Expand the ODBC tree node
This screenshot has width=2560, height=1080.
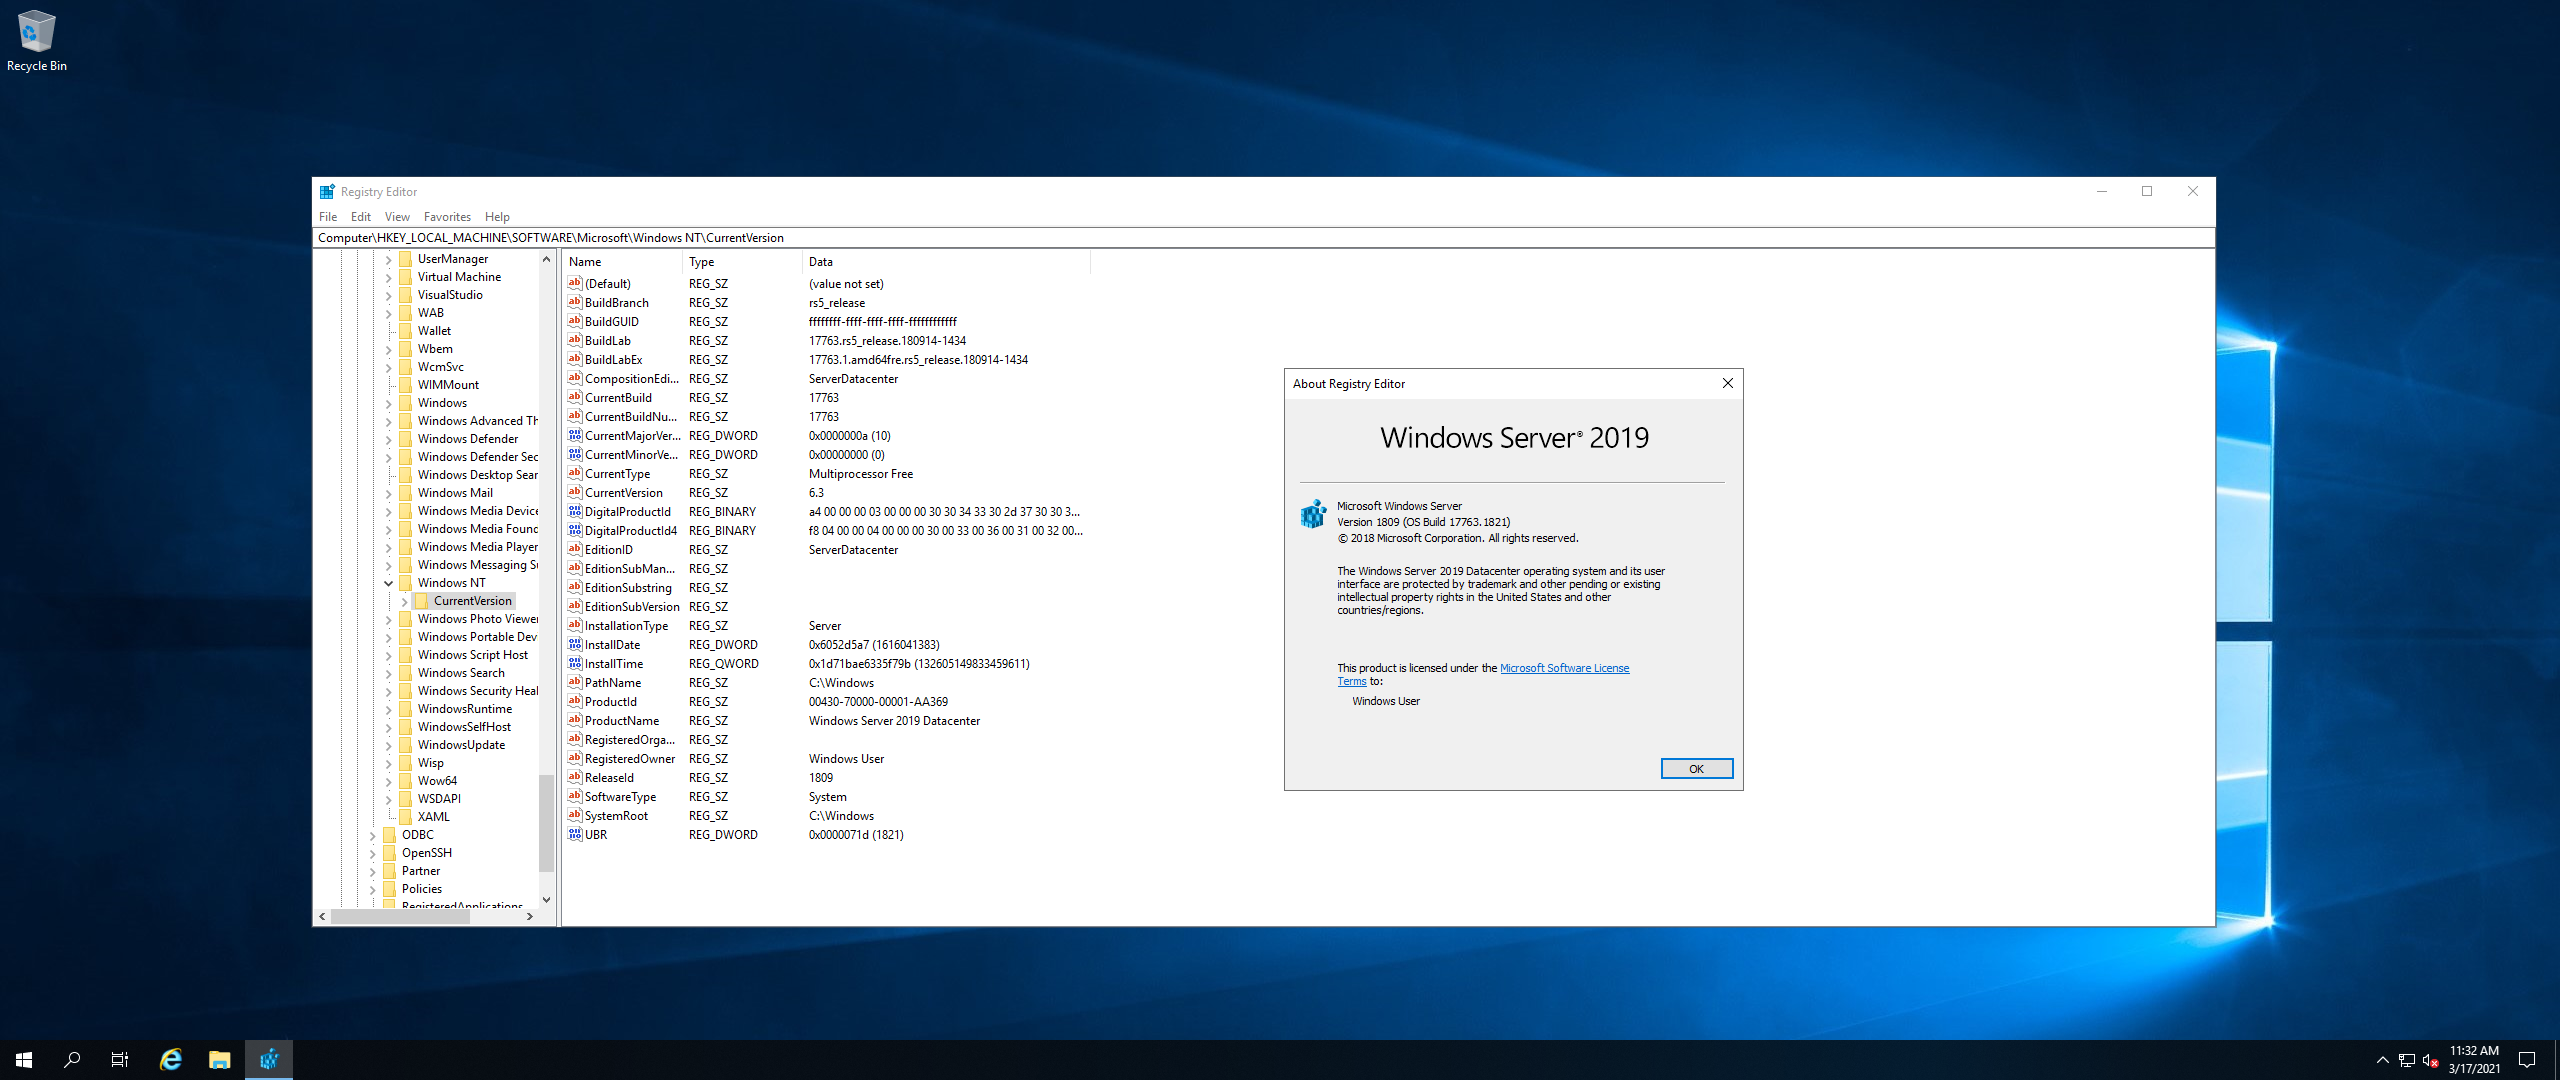372,835
